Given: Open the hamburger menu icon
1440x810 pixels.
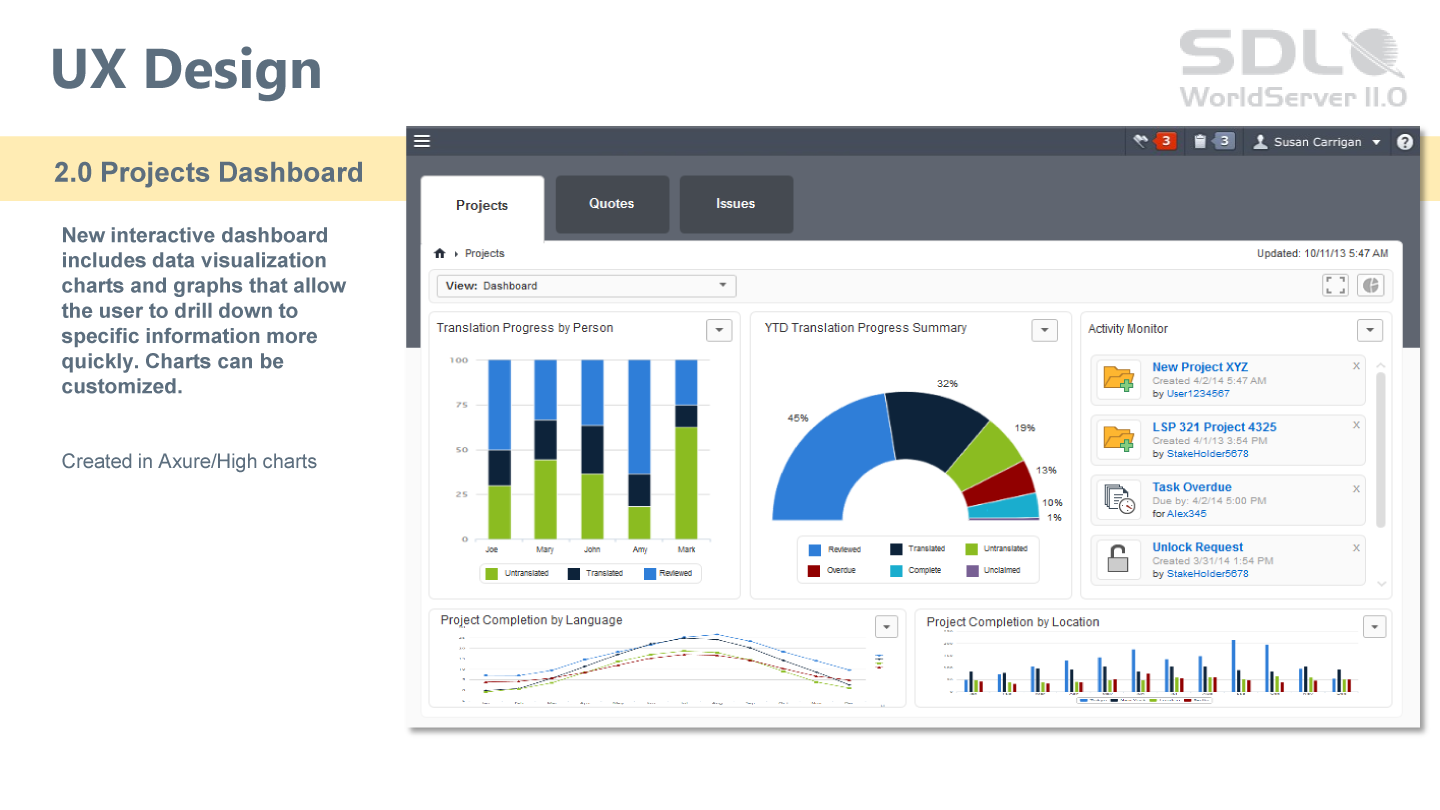Looking at the screenshot, I should [422, 141].
